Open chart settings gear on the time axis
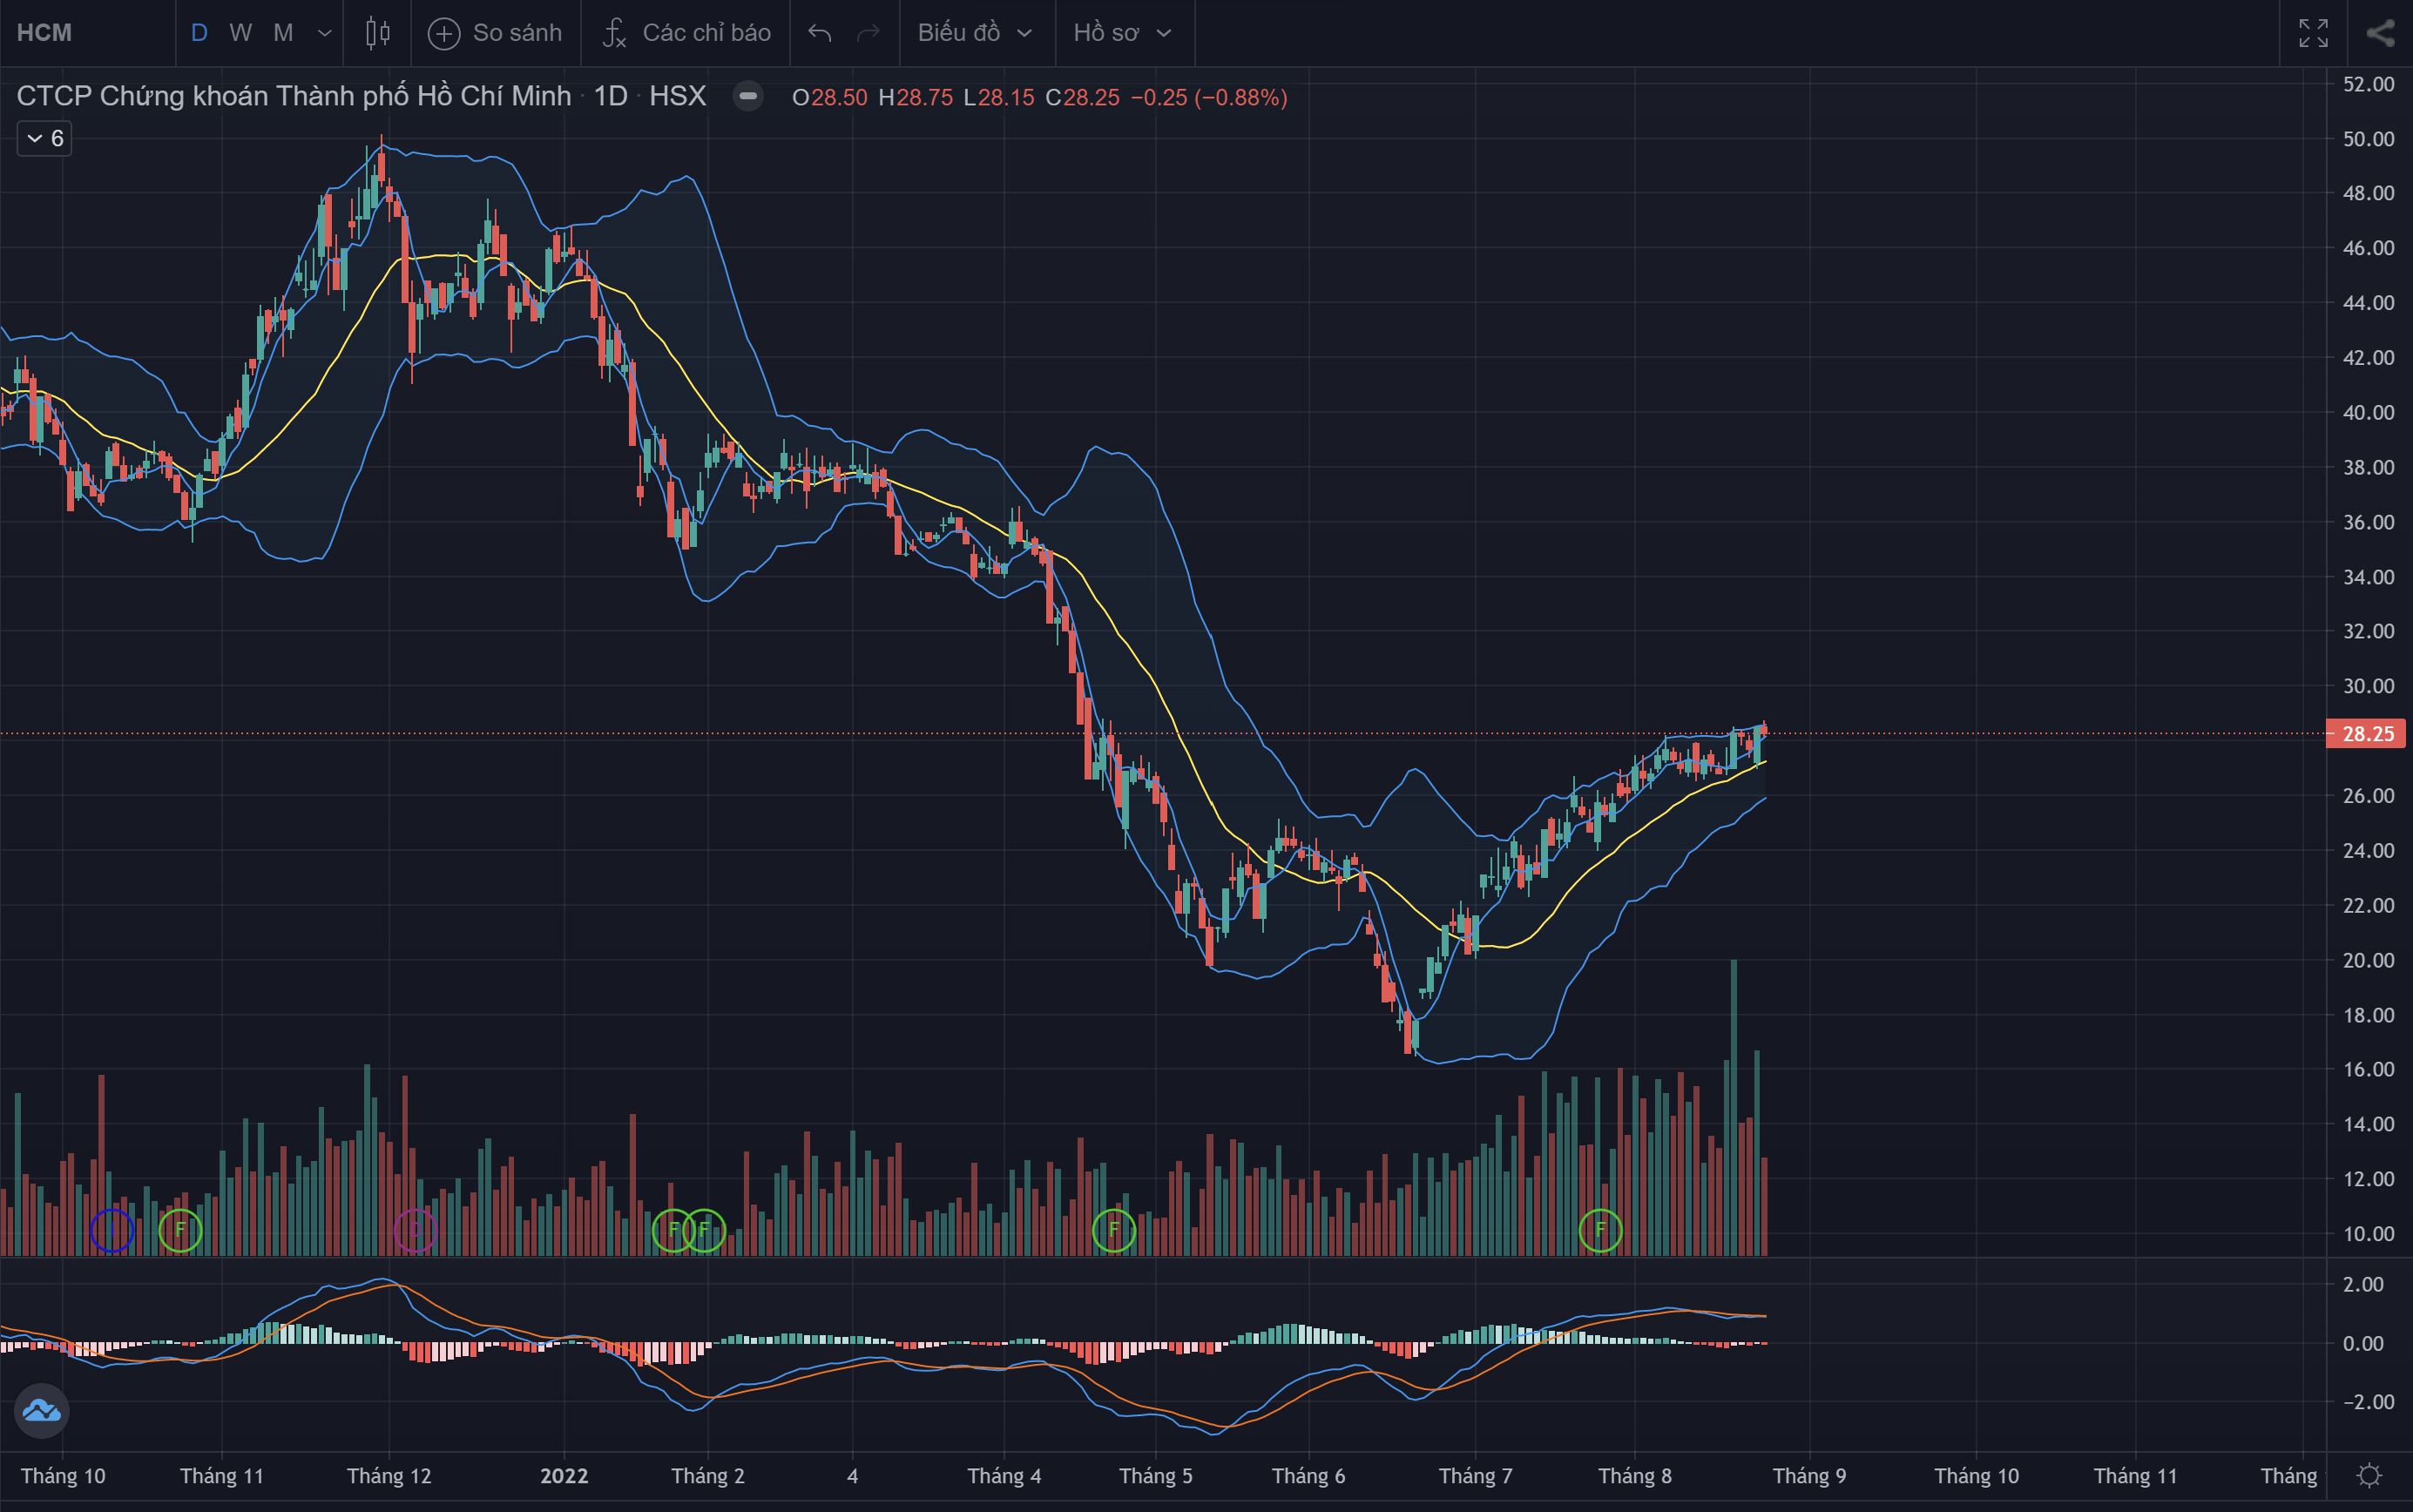 point(2369,1475)
